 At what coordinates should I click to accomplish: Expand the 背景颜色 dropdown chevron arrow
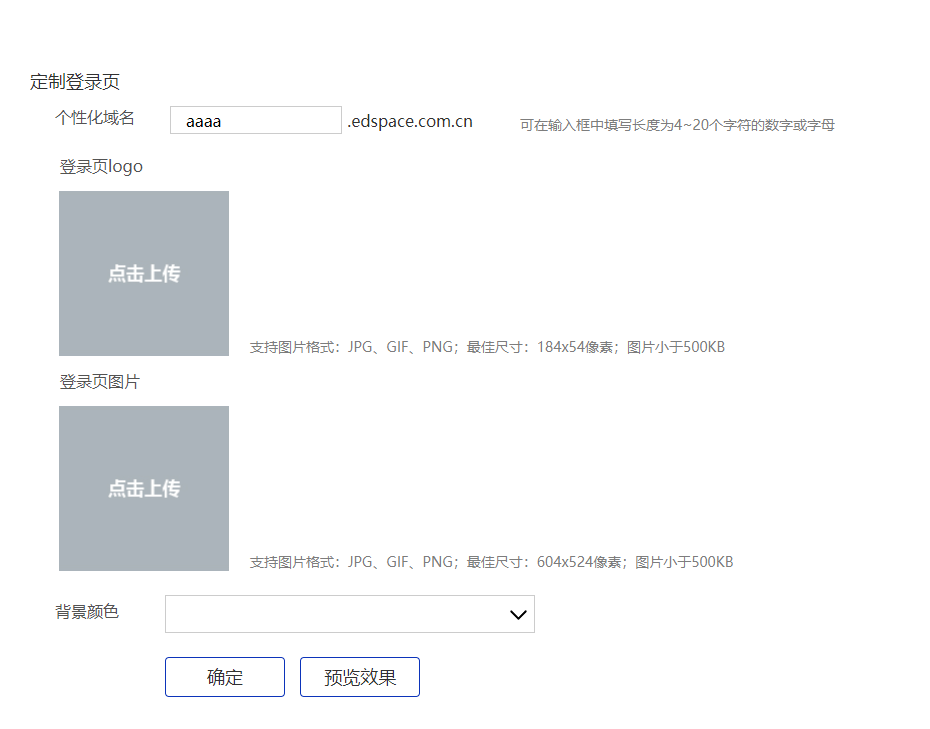pos(518,615)
